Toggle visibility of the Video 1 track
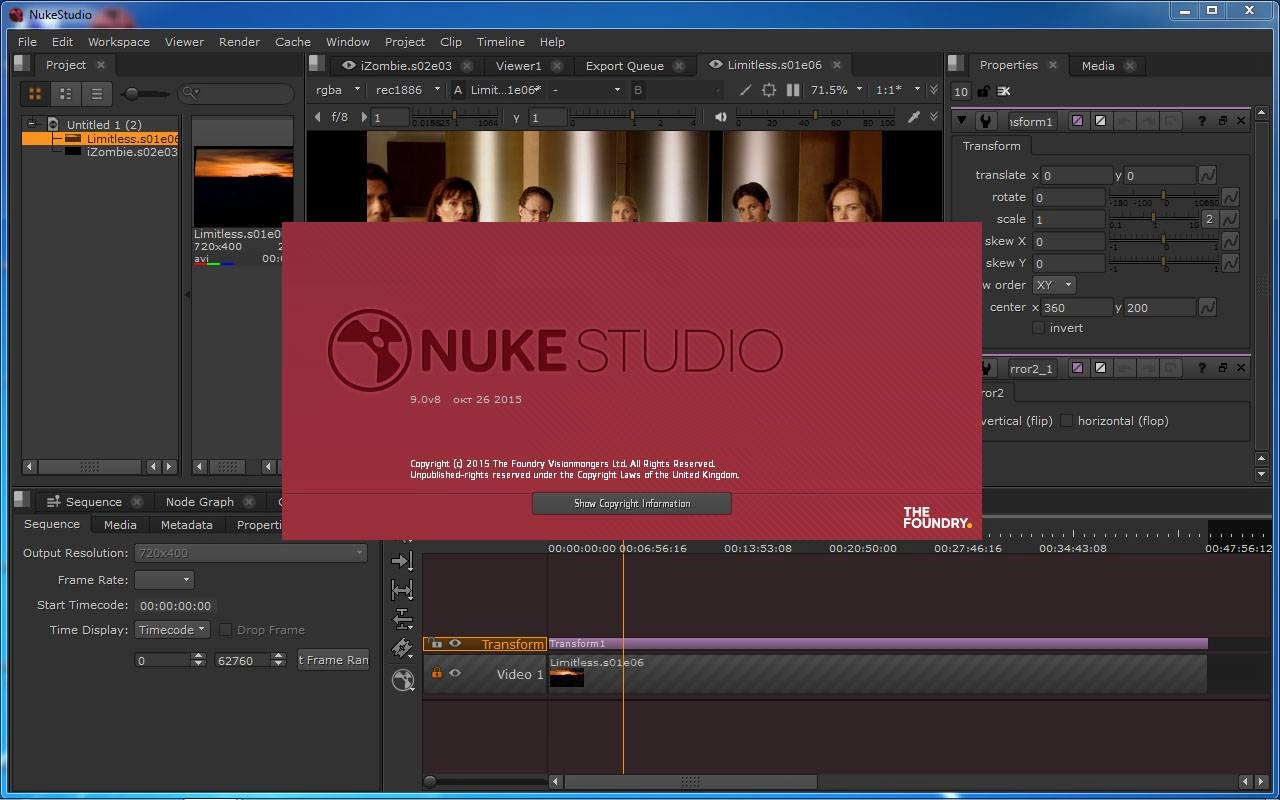The height and width of the screenshot is (800, 1280). pyautogui.click(x=455, y=674)
